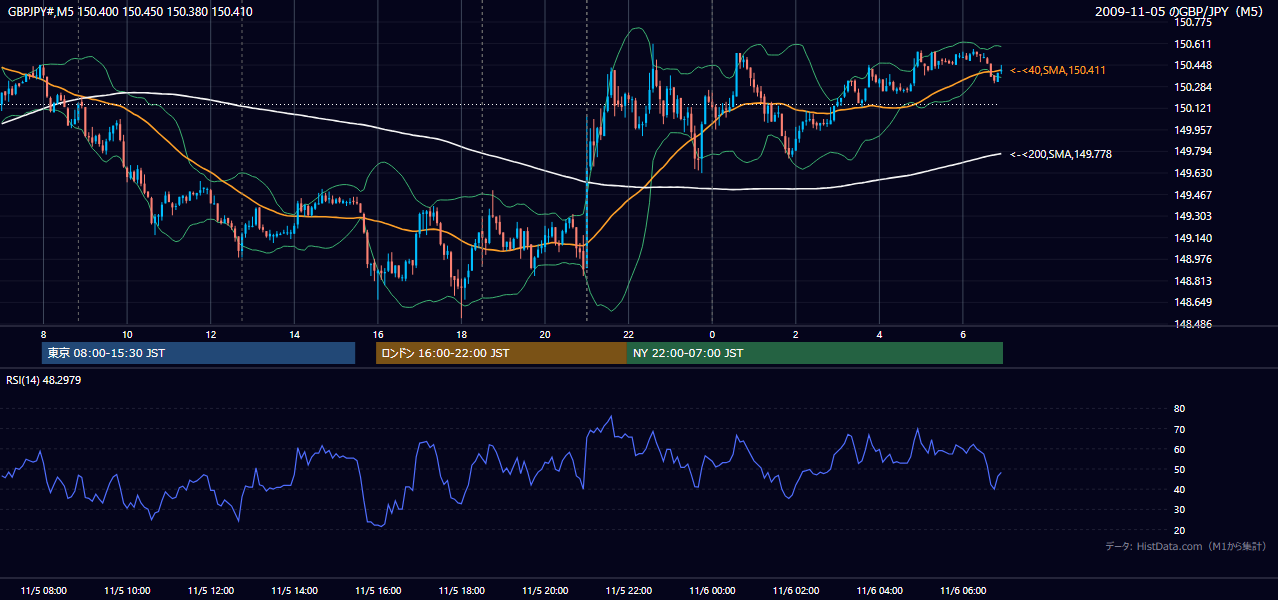Click price axis label 150.775
Viewport: 1278px width, 600px height.
tap(1192, 22)
